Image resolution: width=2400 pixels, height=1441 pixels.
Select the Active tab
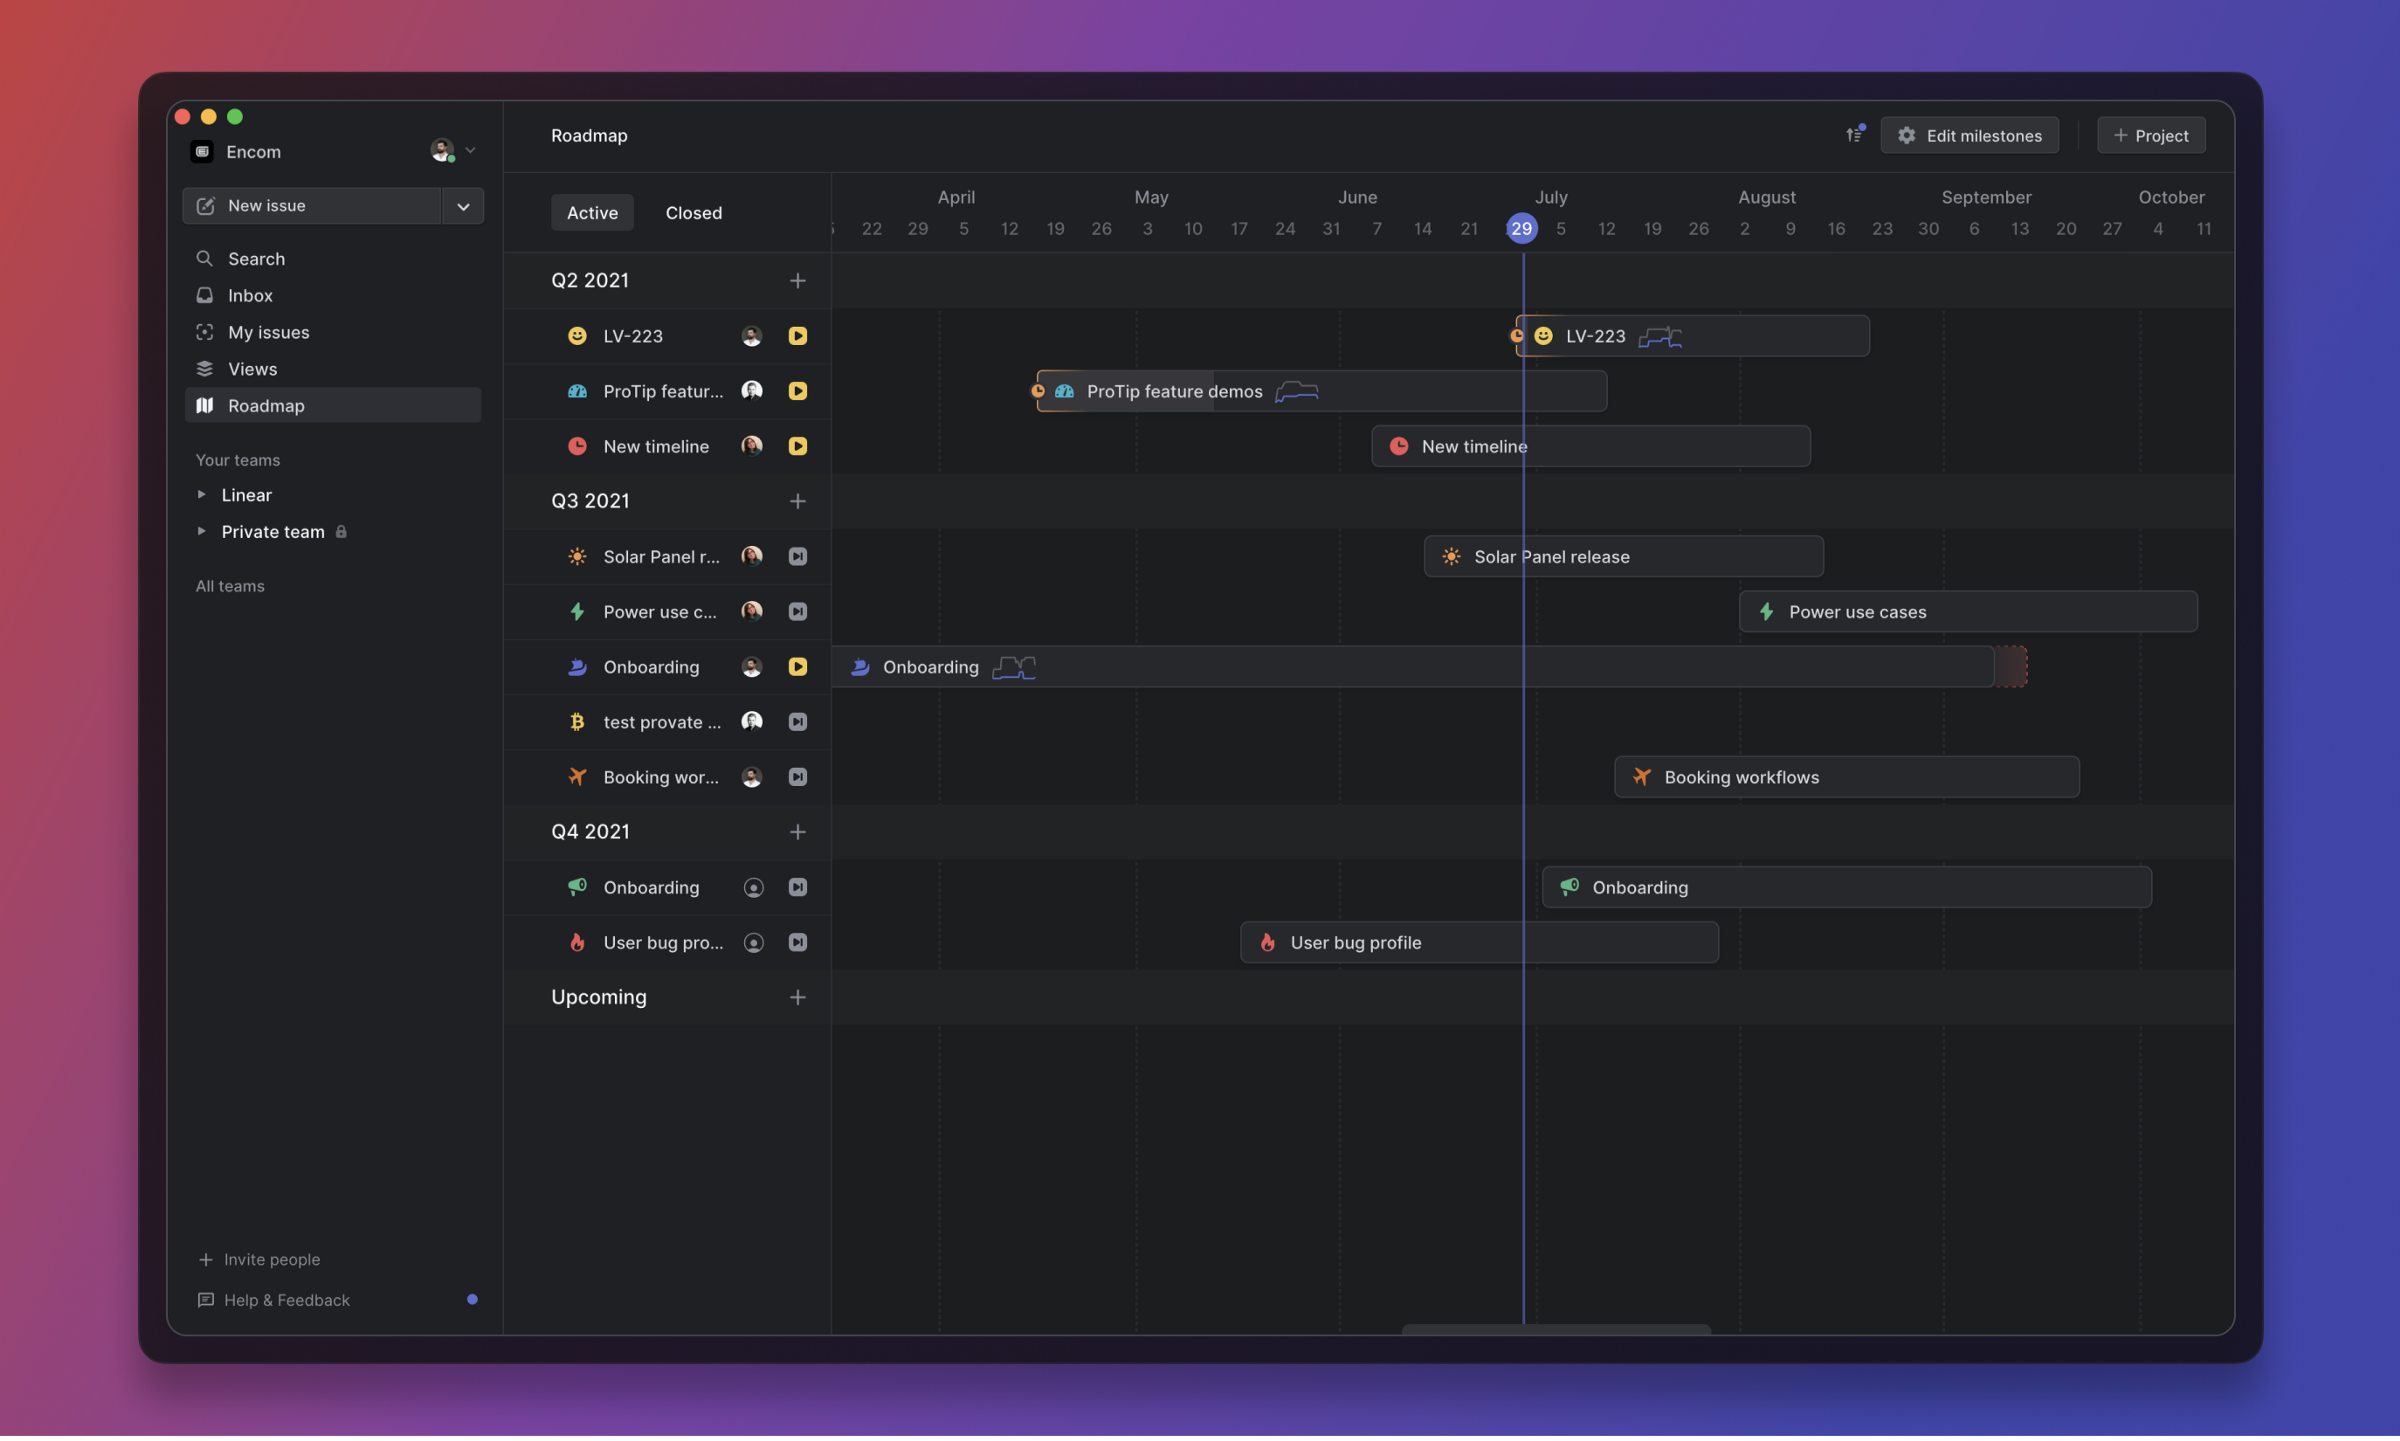(x=592, y=213)
